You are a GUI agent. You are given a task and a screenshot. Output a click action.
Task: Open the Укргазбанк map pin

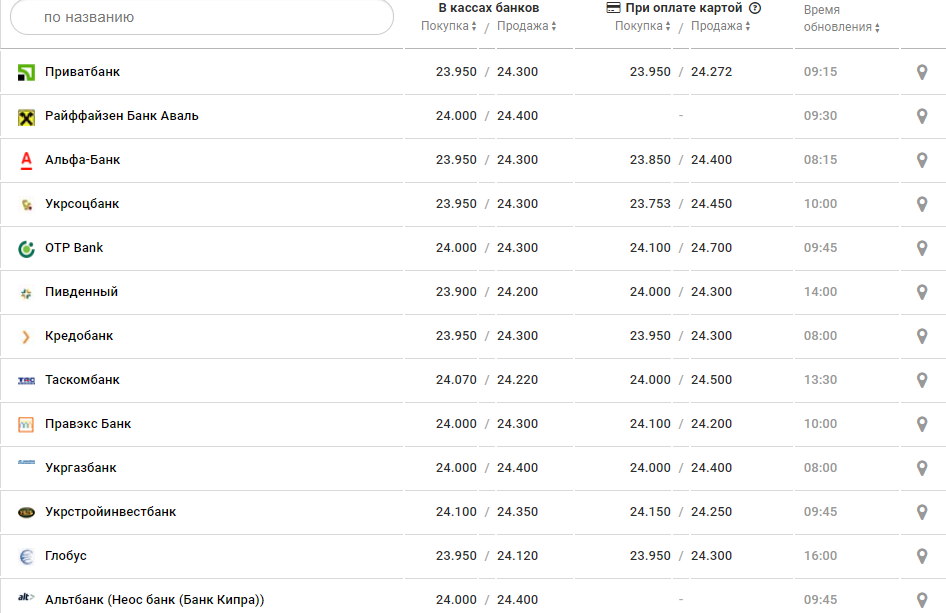click(922, 468)
